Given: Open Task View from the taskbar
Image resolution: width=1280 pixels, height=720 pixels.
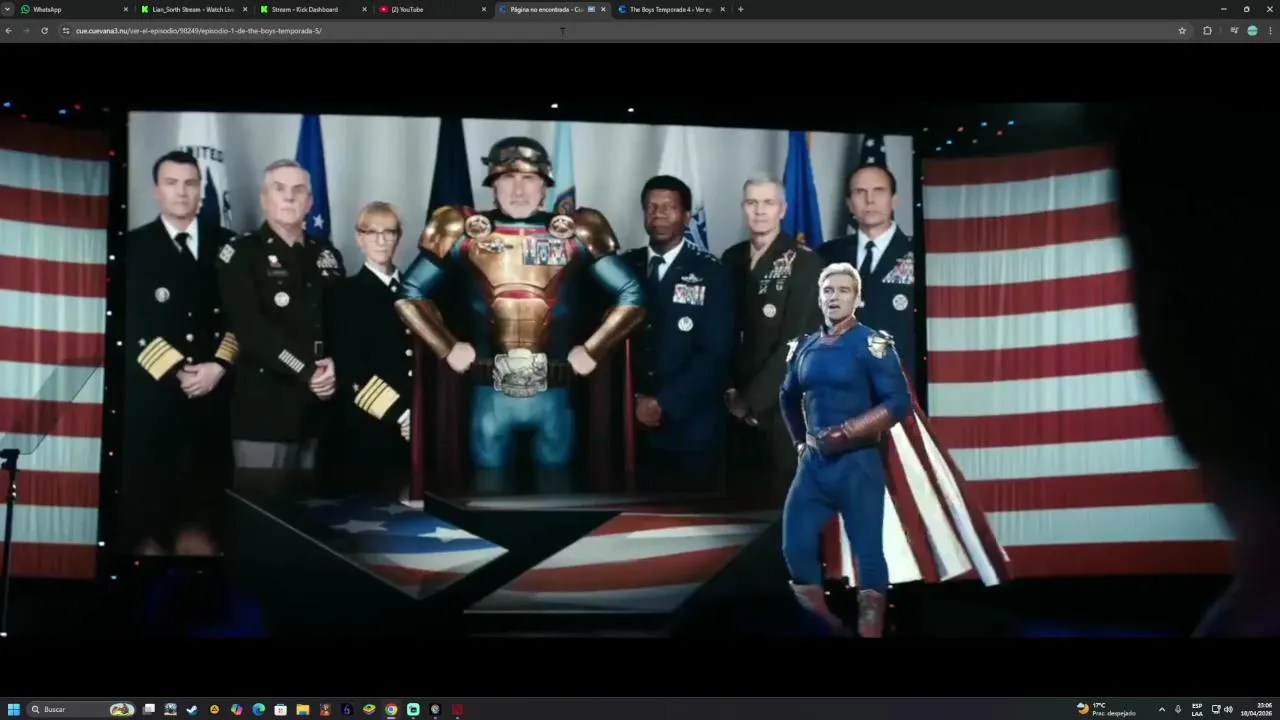Looking at the screenshot, I should click(x=149, y=709).
